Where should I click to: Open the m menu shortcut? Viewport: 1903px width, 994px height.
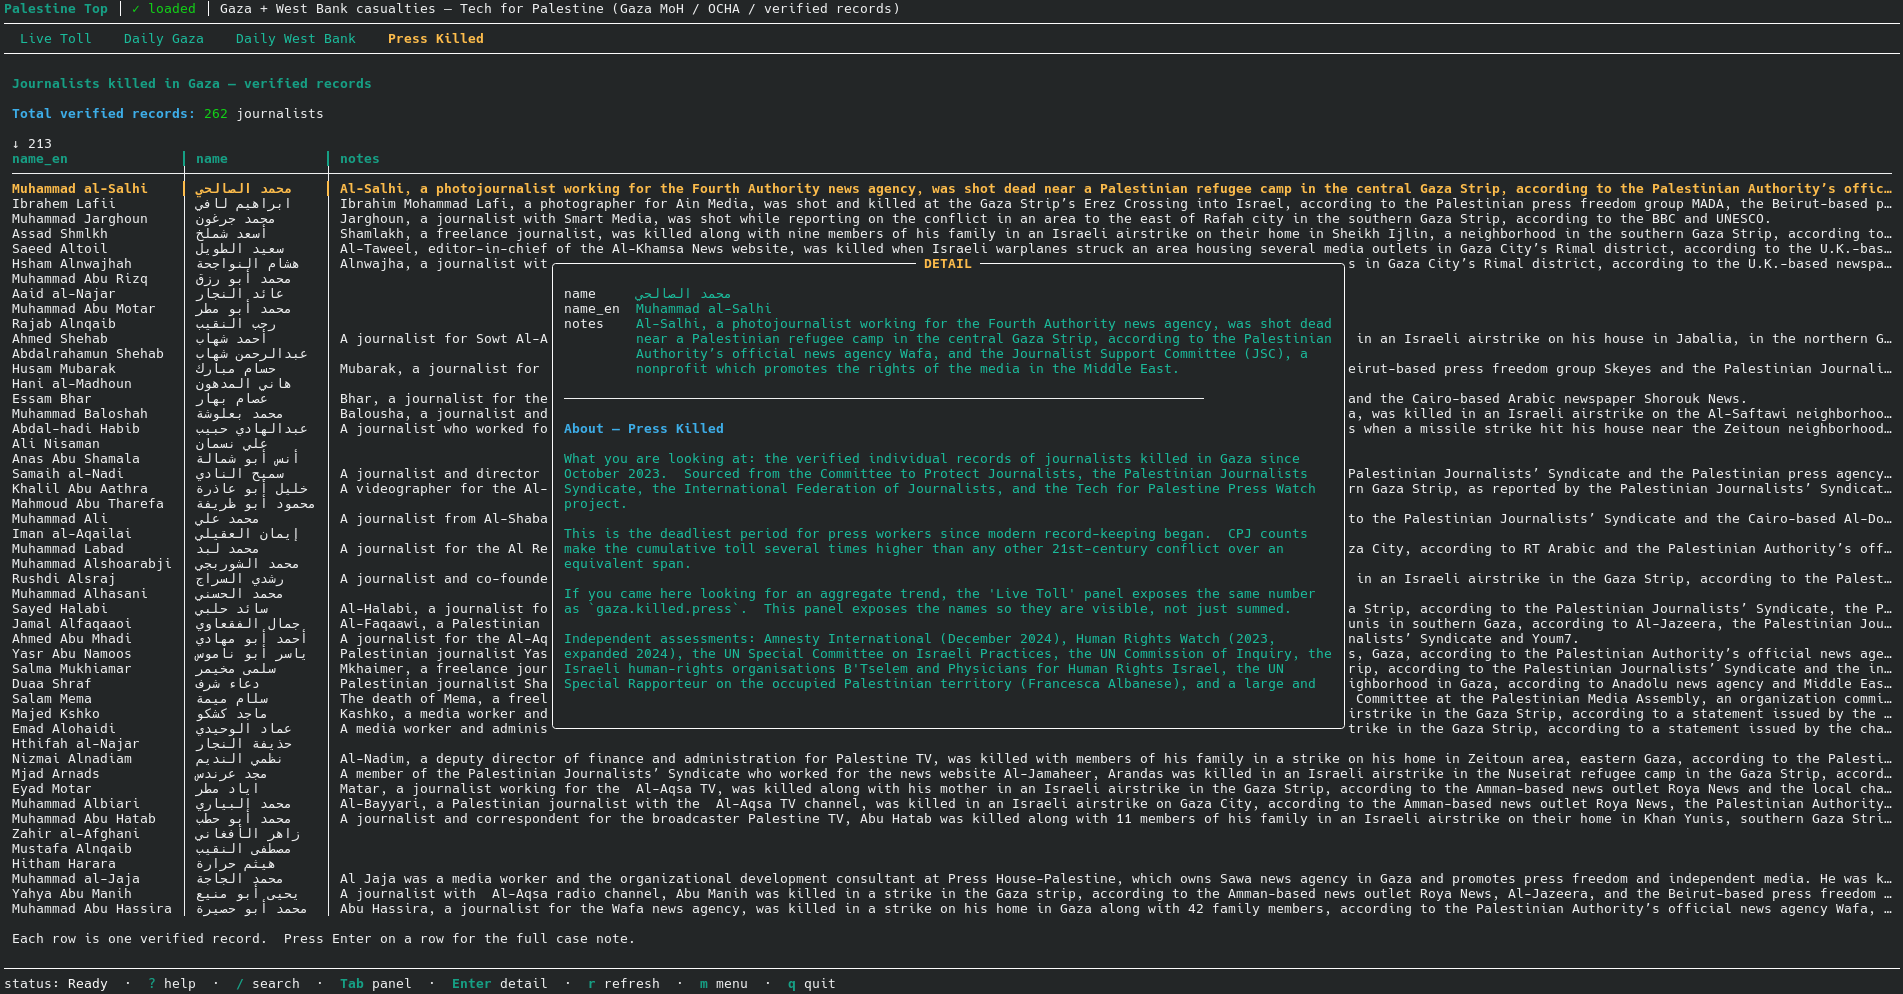click(x=723, y=984)
